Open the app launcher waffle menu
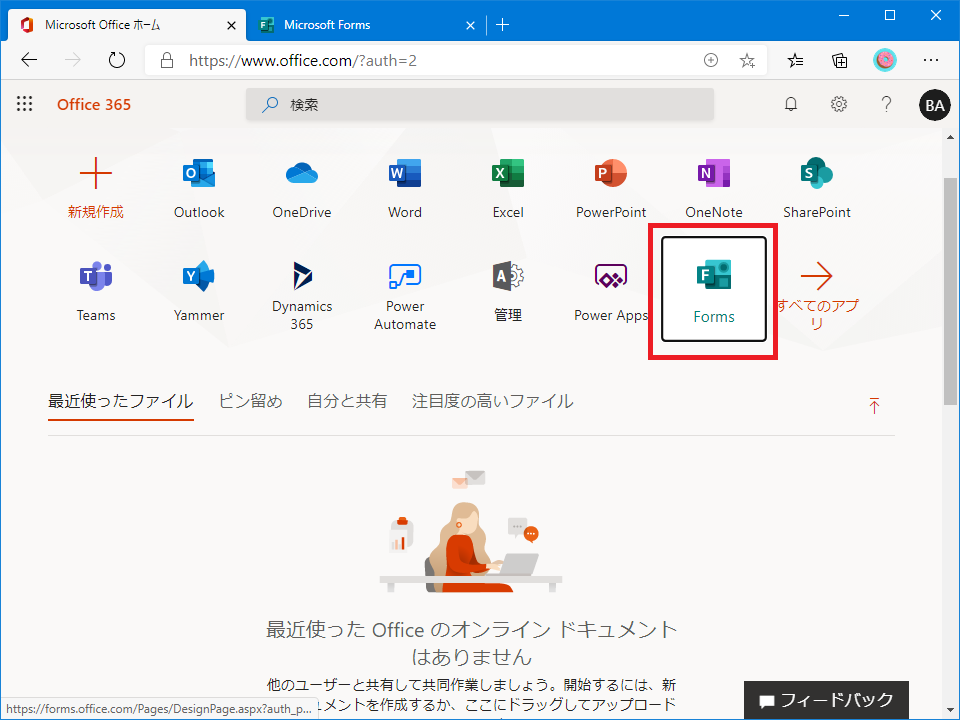 click(x=24, y=104)
